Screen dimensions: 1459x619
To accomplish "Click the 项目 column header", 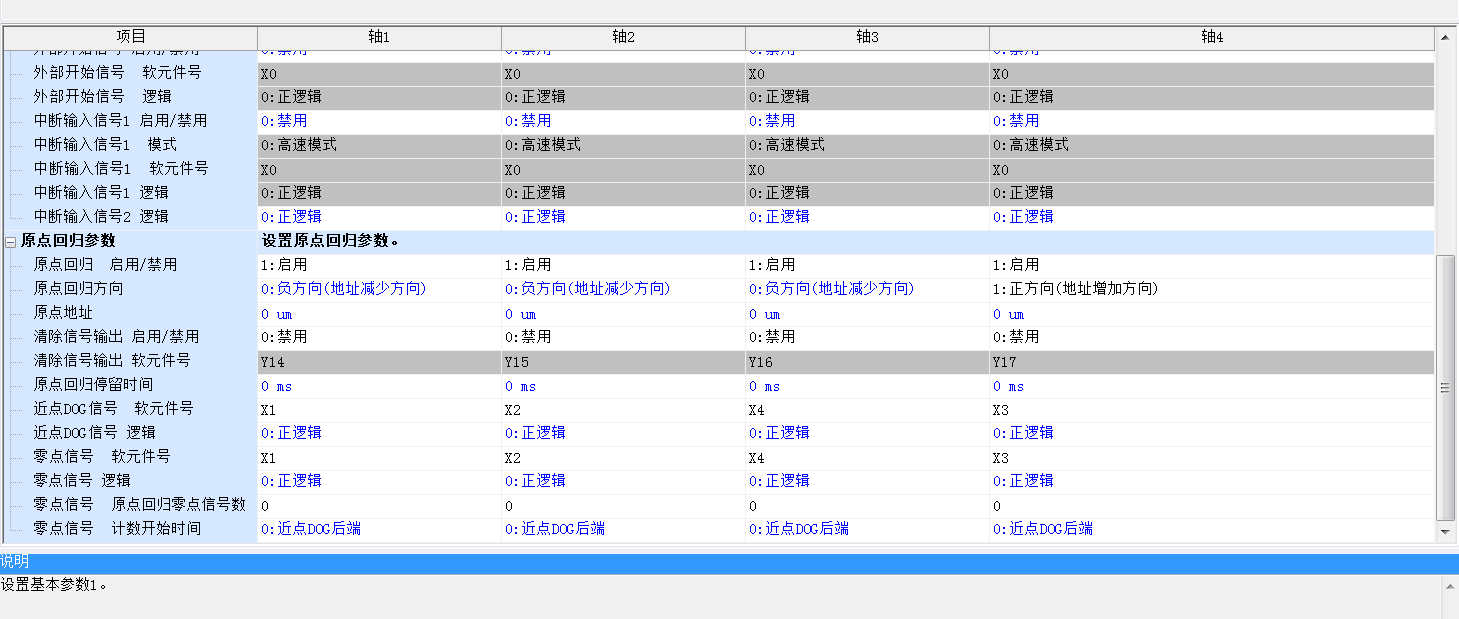I will [130, 37].
